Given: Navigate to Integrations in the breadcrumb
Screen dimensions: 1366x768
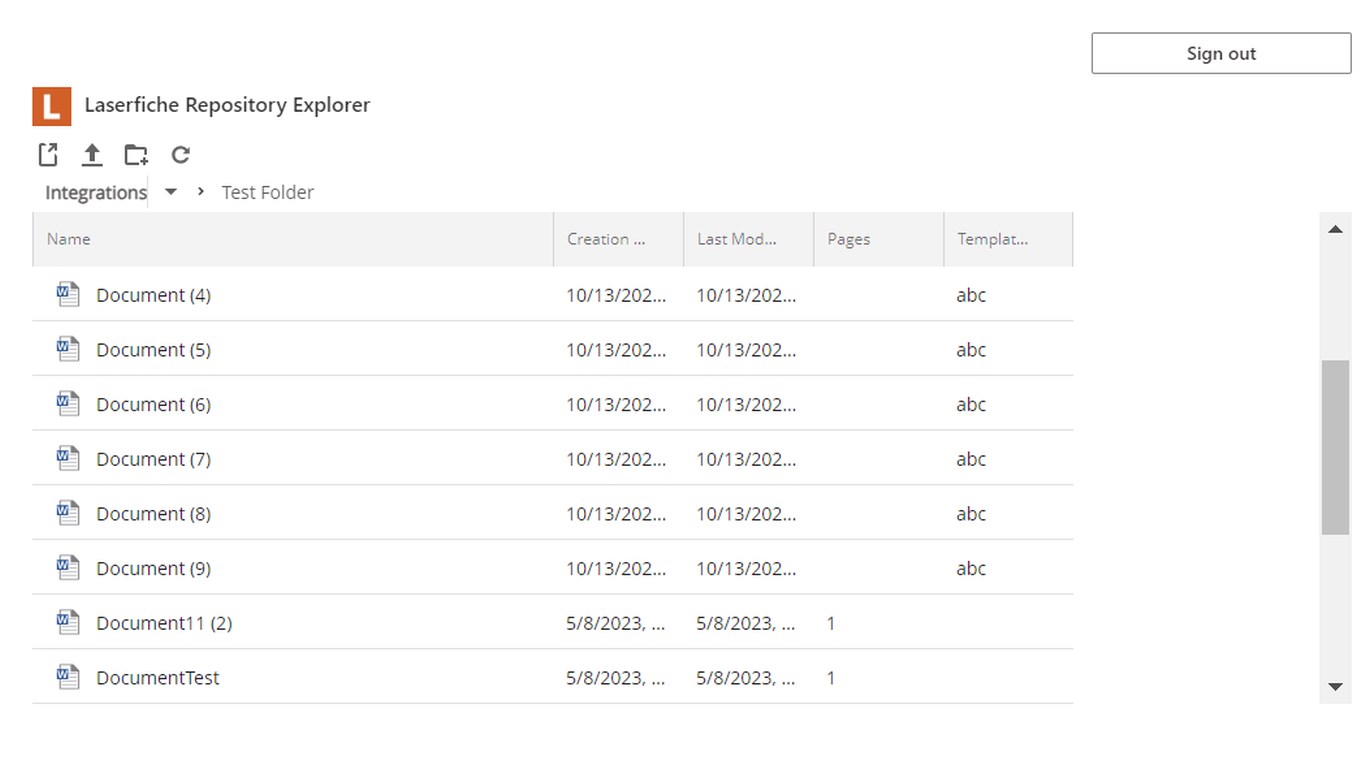Looking at the screenshot, I should (96, 193).
